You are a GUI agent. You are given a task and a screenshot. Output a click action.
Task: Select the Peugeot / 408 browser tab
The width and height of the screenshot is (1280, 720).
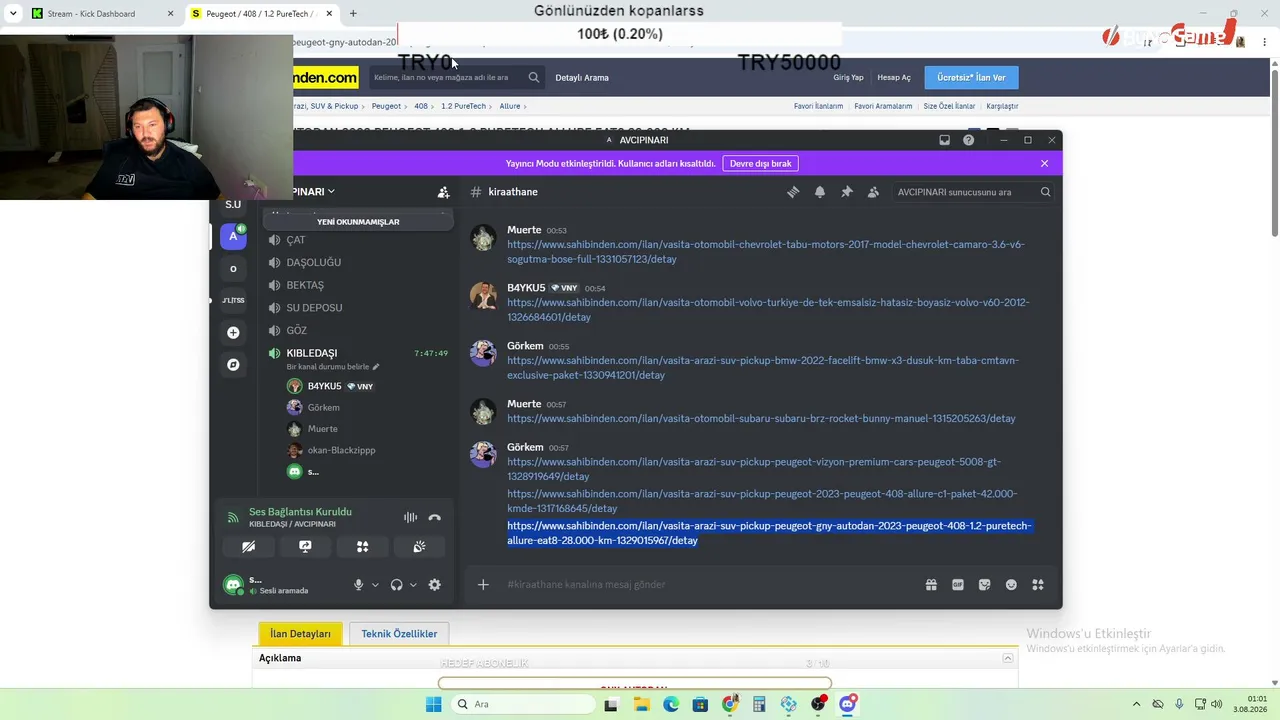click(x=263, y=14)
